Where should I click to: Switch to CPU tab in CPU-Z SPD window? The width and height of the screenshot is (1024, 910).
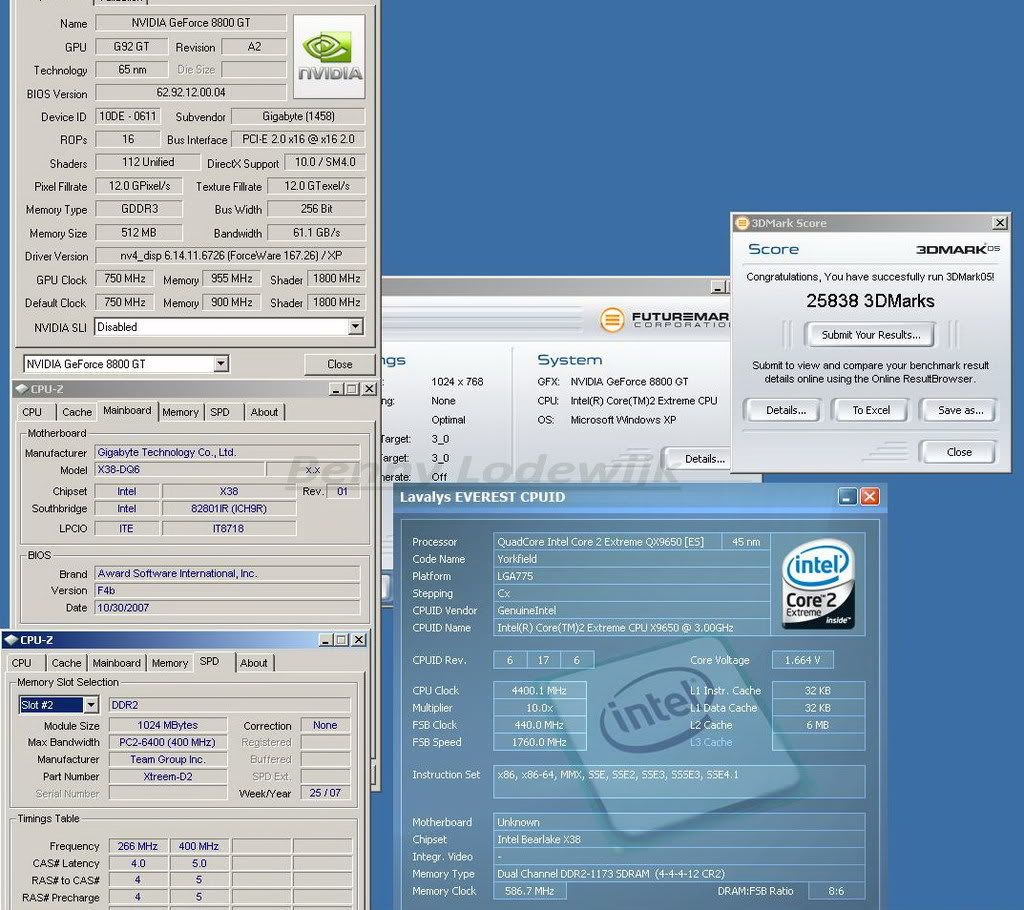[22, 663]
